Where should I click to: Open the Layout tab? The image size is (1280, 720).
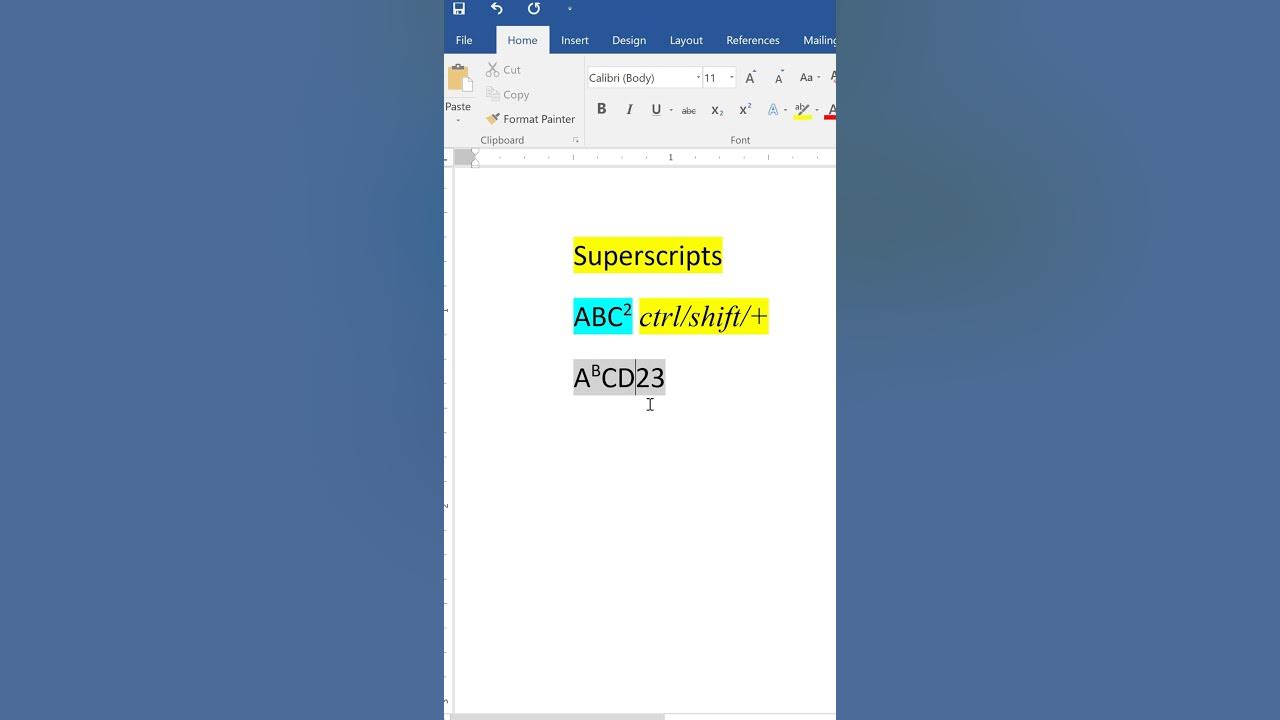(x=686, y=40)
